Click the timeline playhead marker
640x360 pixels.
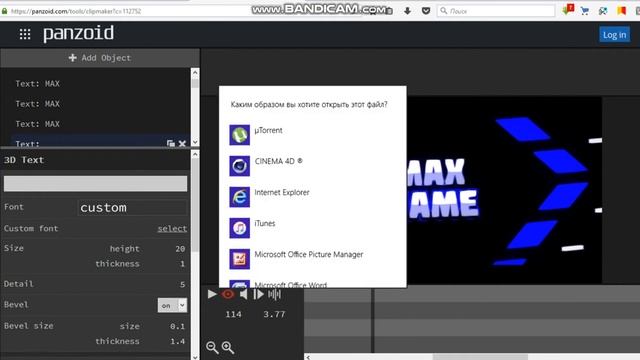point(373,320)
